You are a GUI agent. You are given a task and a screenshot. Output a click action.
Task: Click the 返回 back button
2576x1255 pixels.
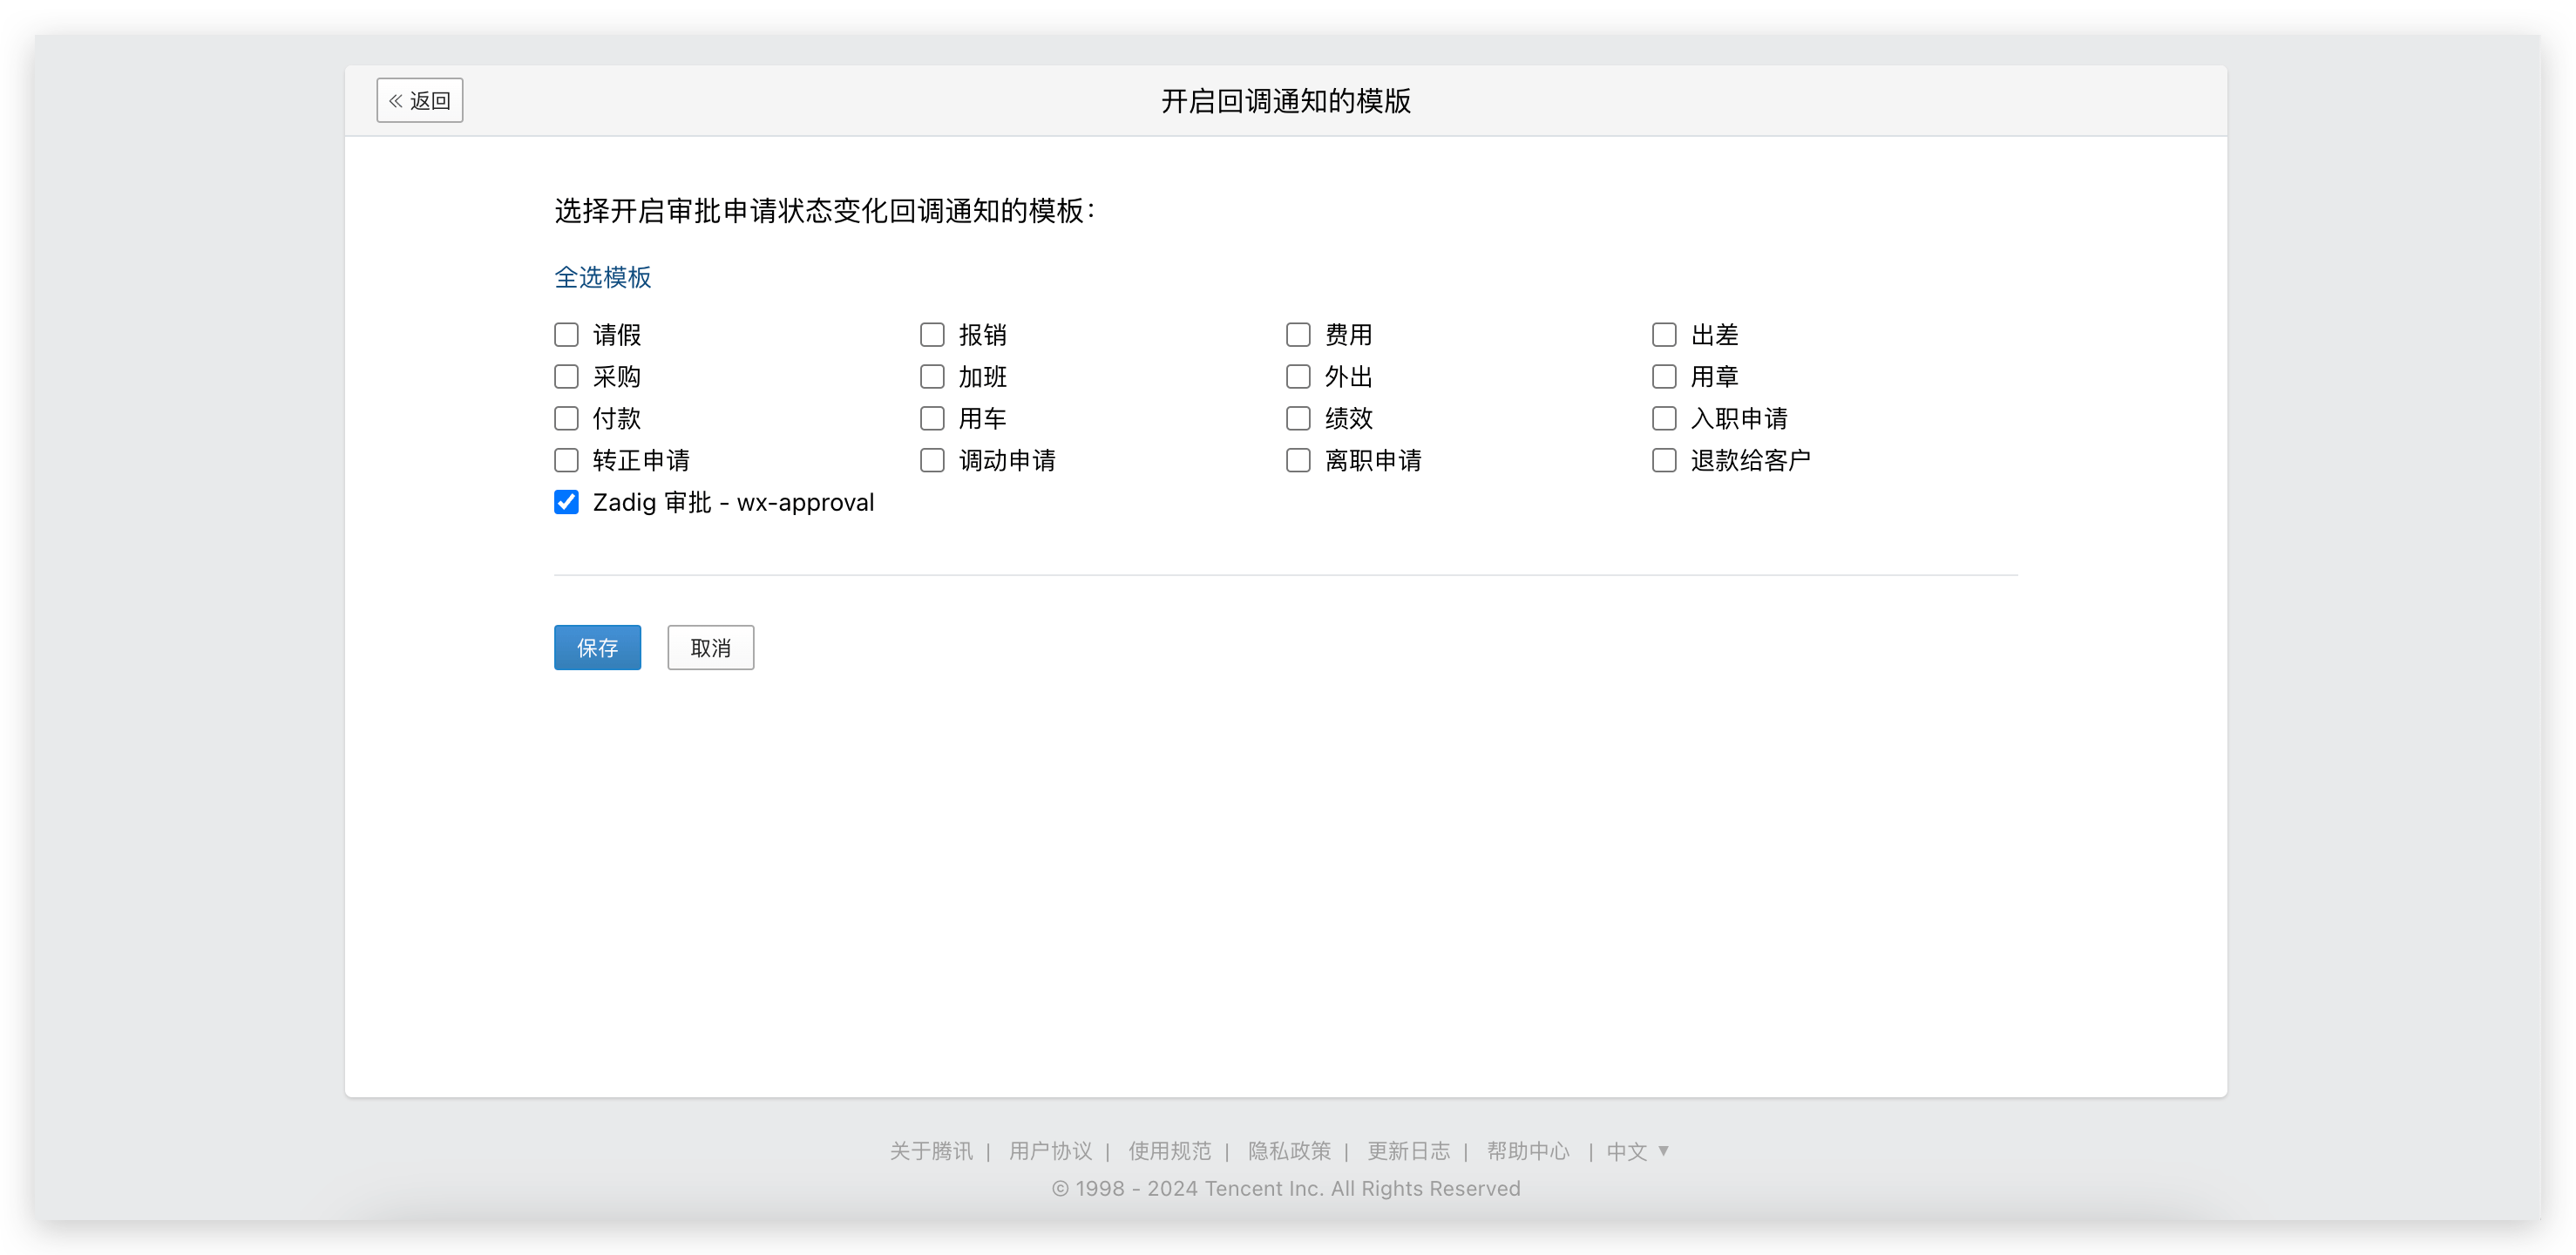coord(419,100)
